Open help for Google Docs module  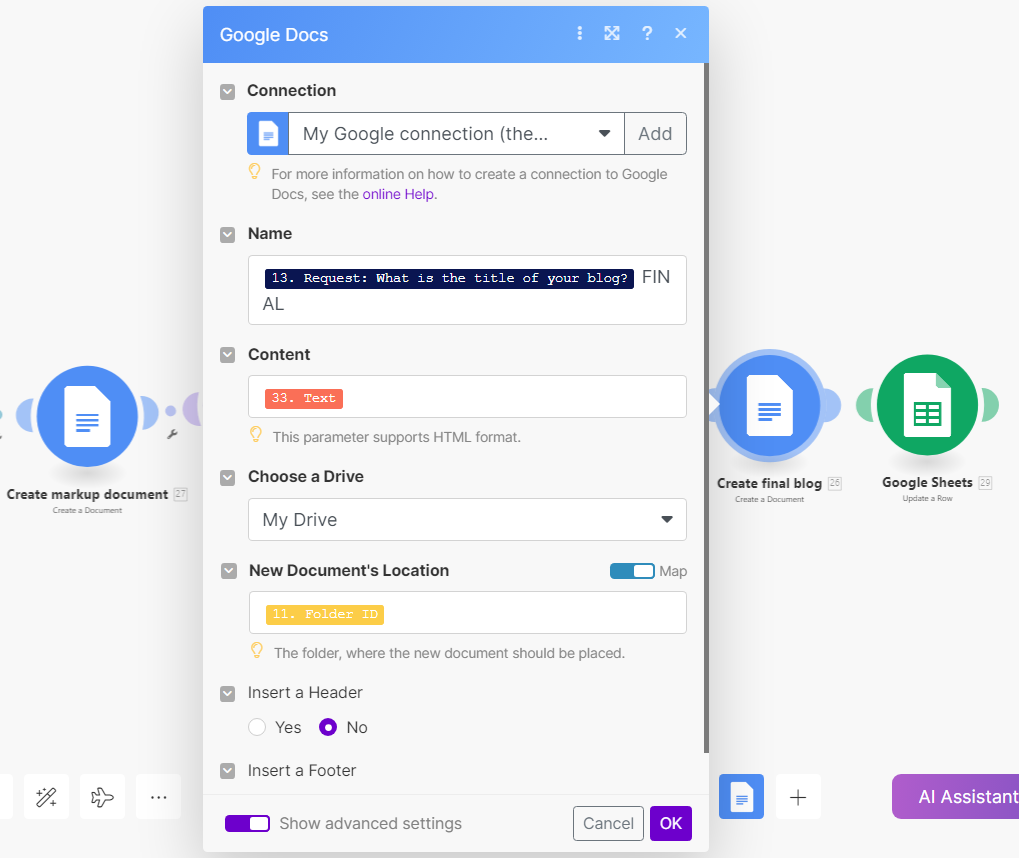click(647, 33)
